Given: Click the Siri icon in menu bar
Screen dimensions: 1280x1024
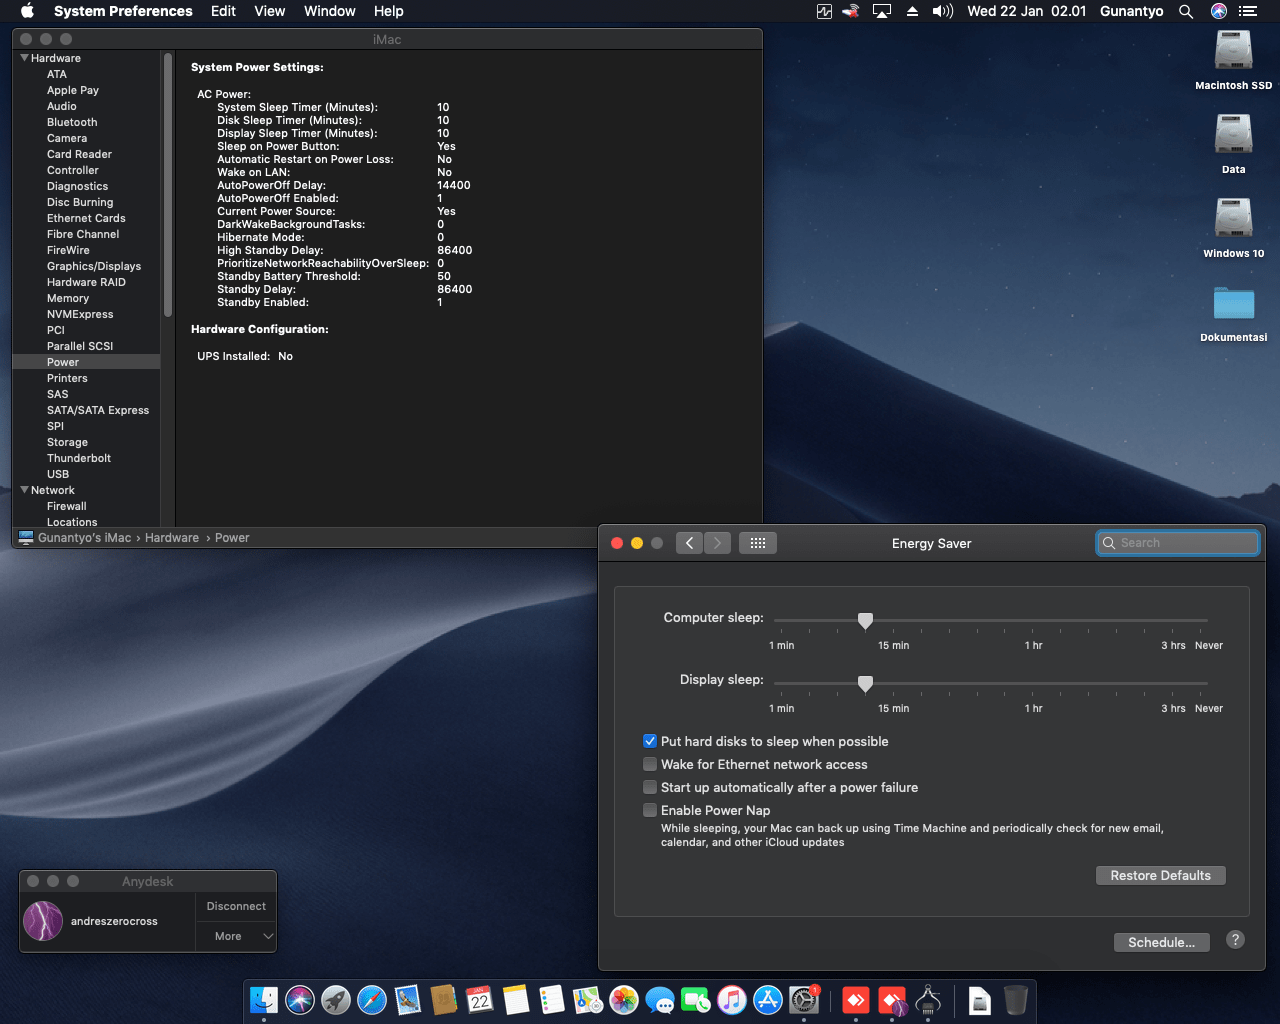Looking at the screenshot, I should 1218,11.
